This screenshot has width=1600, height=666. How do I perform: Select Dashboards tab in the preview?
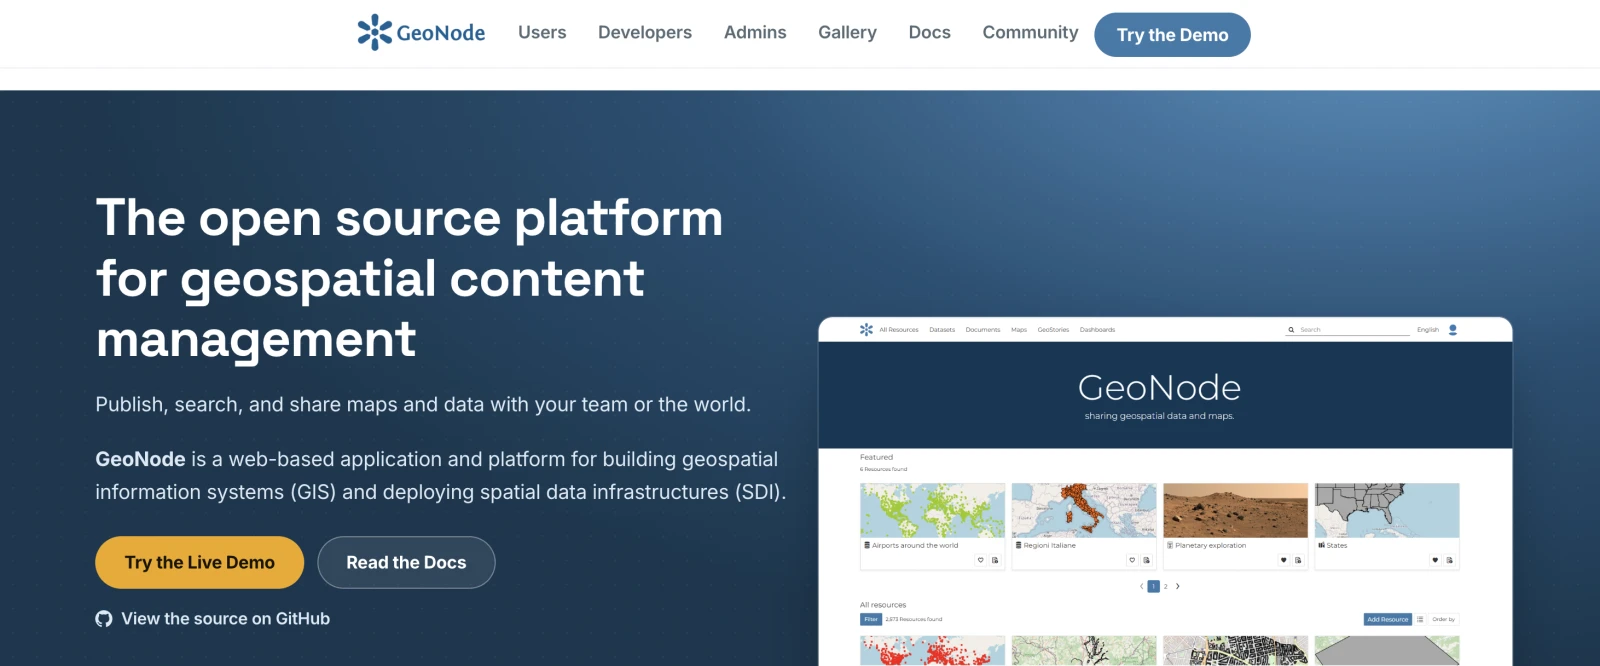click(1097, 330)
